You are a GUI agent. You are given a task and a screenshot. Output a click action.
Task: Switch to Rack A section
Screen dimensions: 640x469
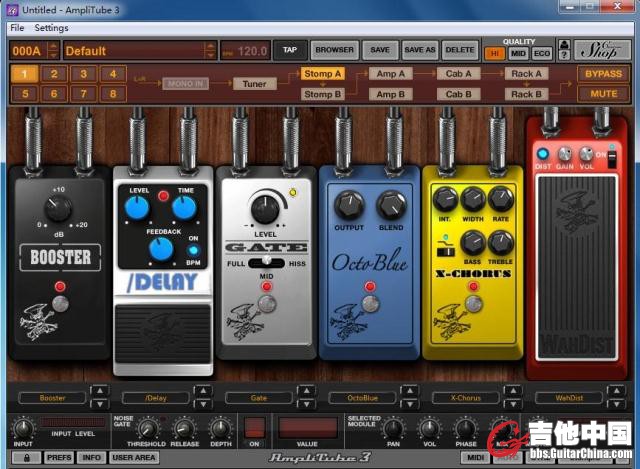pos(527,74)
